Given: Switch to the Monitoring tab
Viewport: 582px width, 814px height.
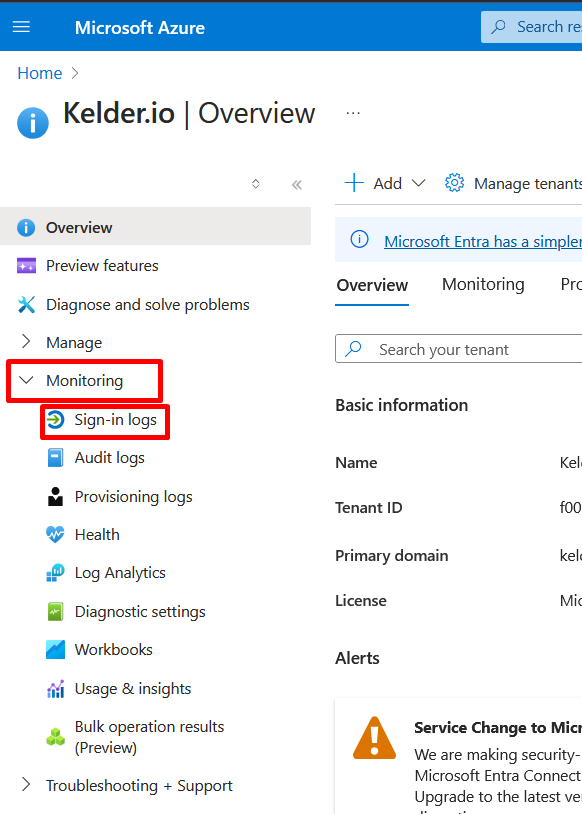Looking at the screenshot, I should click(483, 284).
